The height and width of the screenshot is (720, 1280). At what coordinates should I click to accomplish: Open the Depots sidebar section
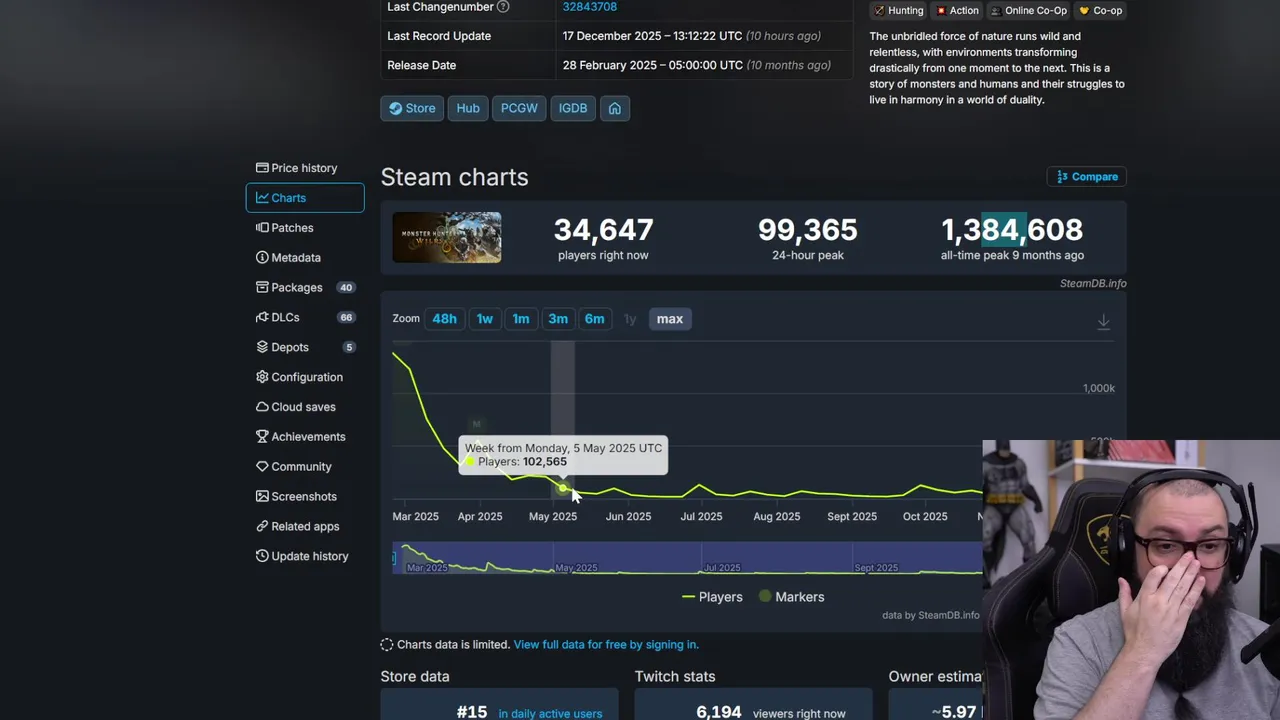coord(305,347)
